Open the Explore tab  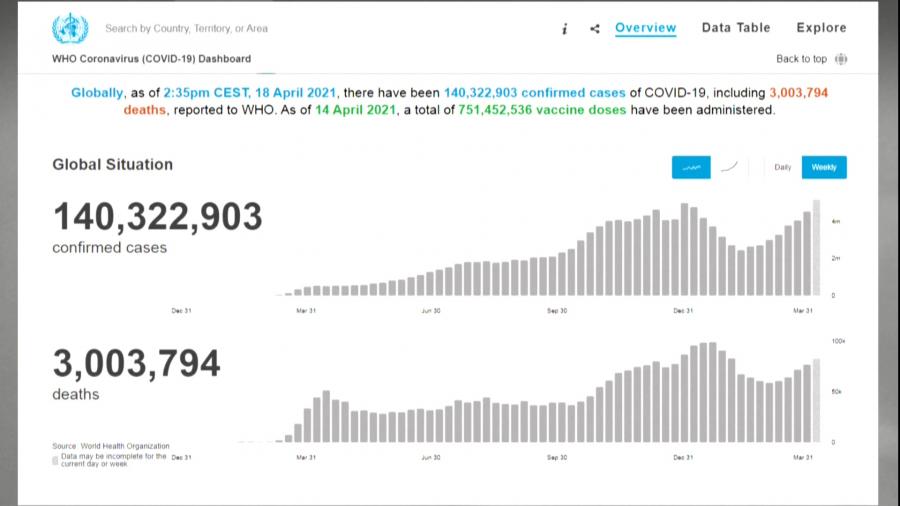(x=821, y=28)
